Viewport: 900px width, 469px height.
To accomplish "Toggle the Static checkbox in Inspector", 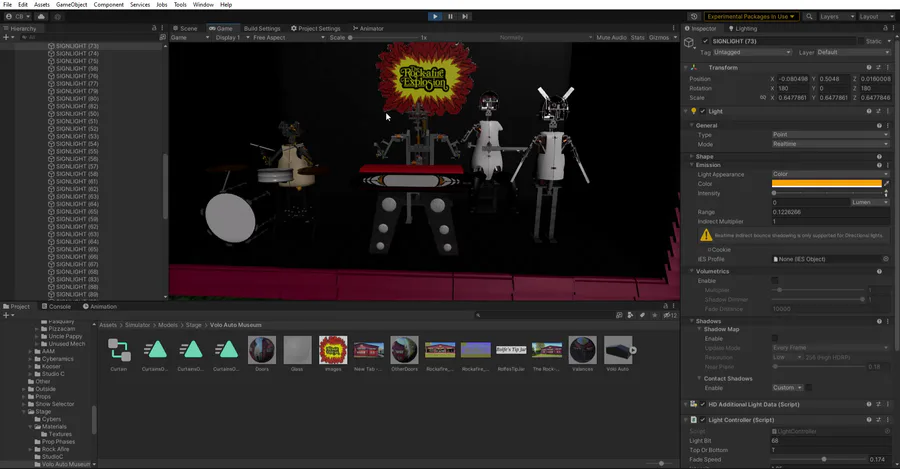I will coord(860,41).
